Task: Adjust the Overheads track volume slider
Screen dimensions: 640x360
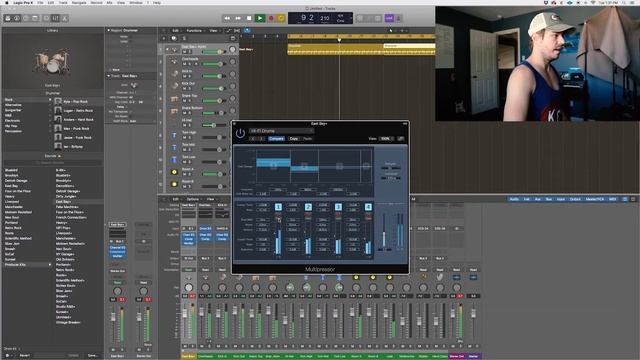Action: [x=213, y=64]
